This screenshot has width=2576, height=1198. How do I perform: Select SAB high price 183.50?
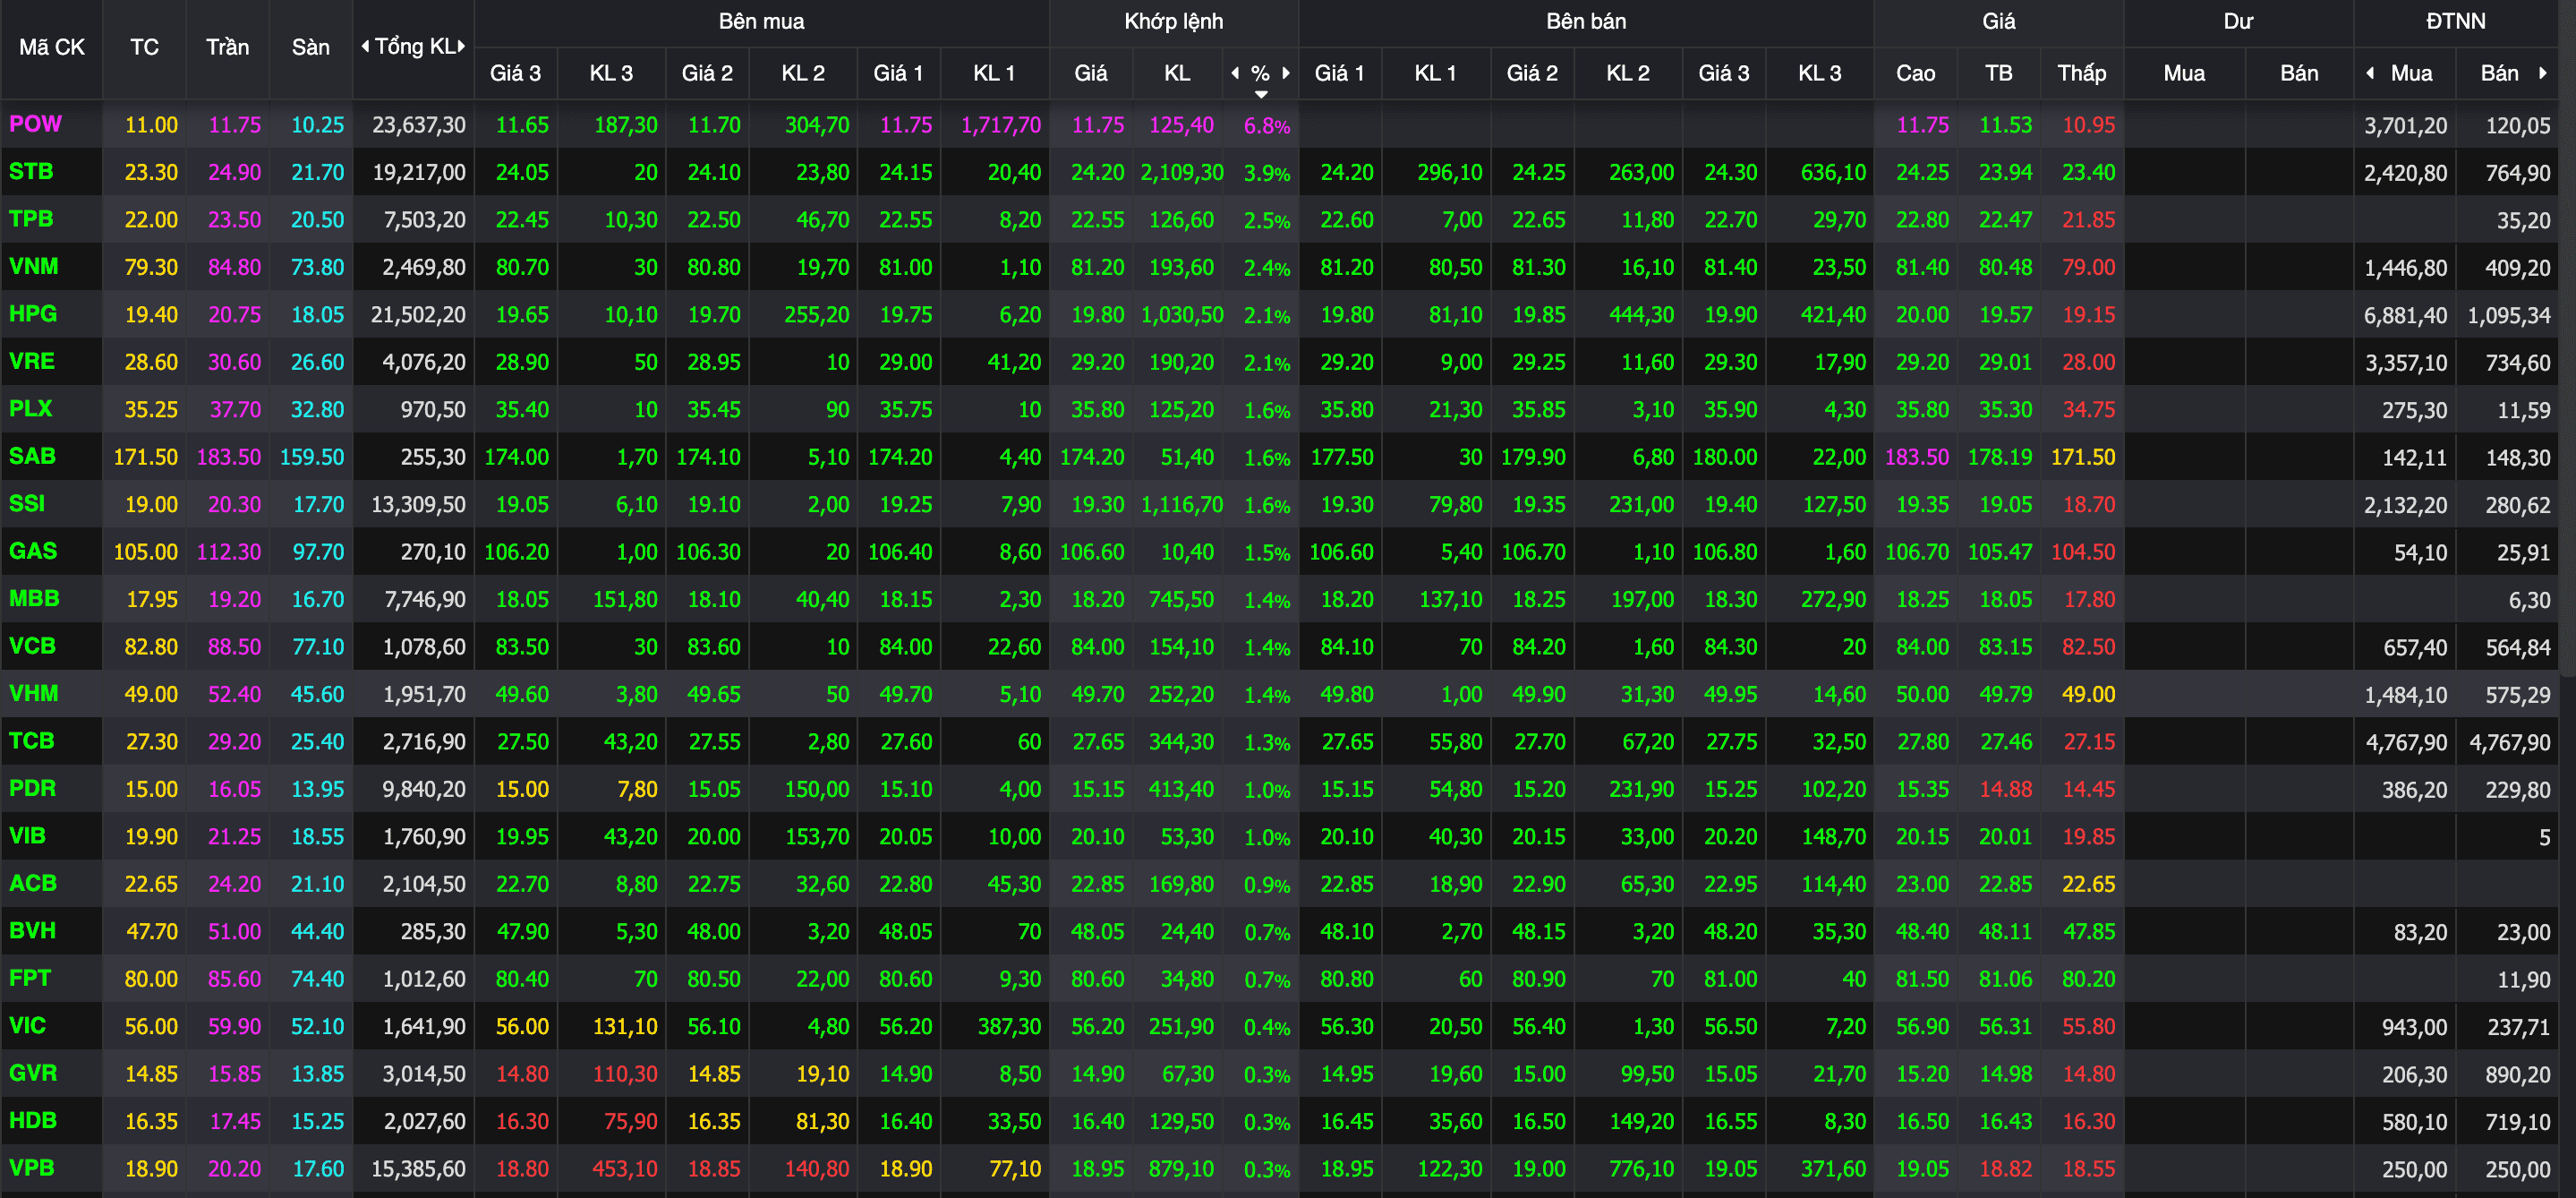1916,457
